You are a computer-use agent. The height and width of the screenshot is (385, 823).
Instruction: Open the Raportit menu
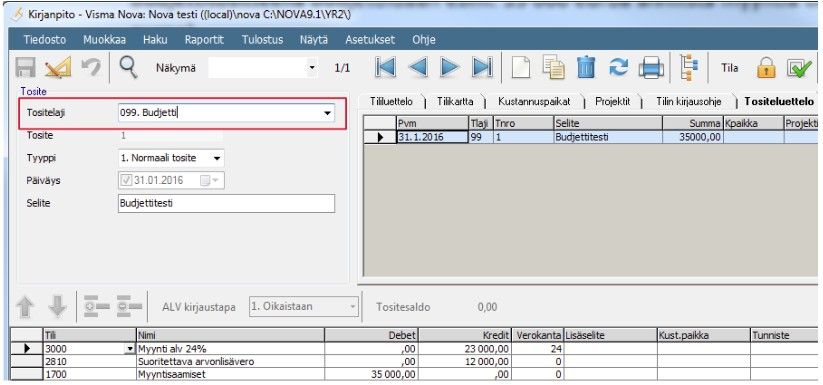[204, 40]
